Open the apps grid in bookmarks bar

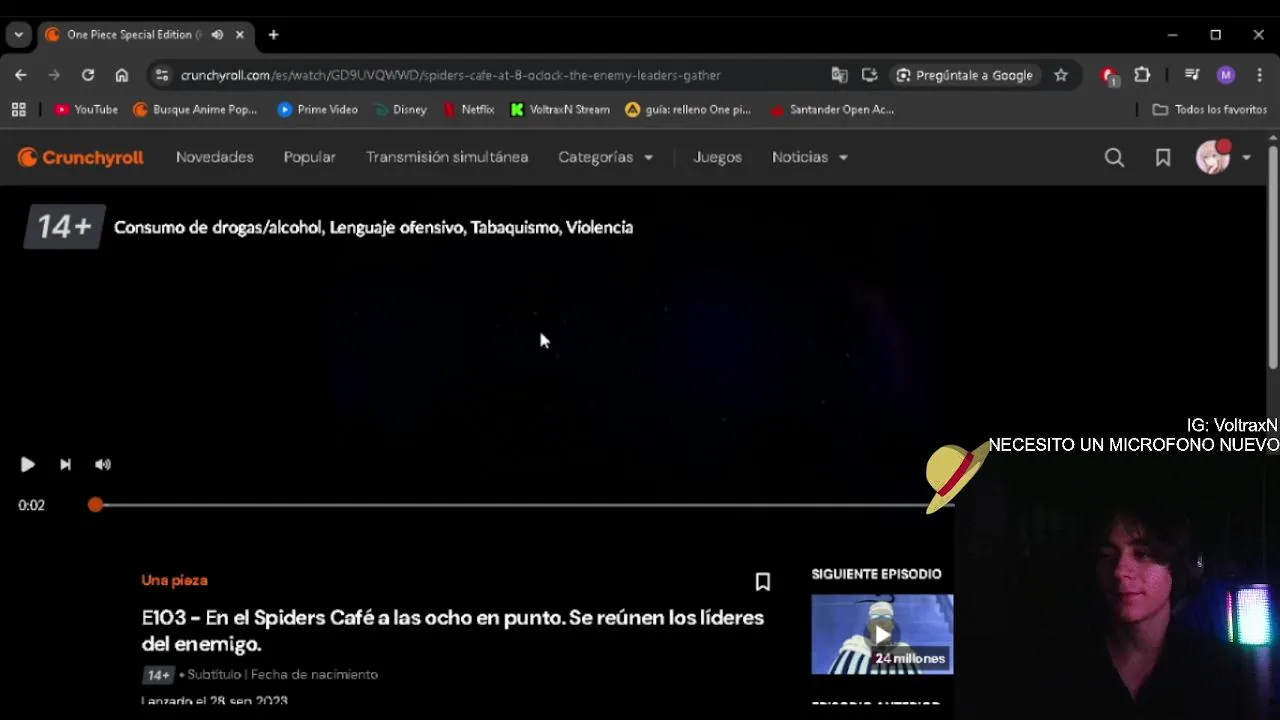18,110
